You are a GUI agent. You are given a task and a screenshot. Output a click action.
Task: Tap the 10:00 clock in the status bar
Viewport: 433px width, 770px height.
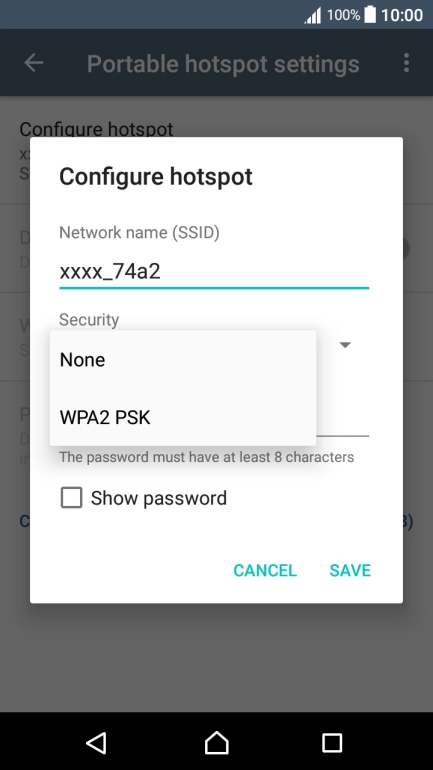[402, 15]
